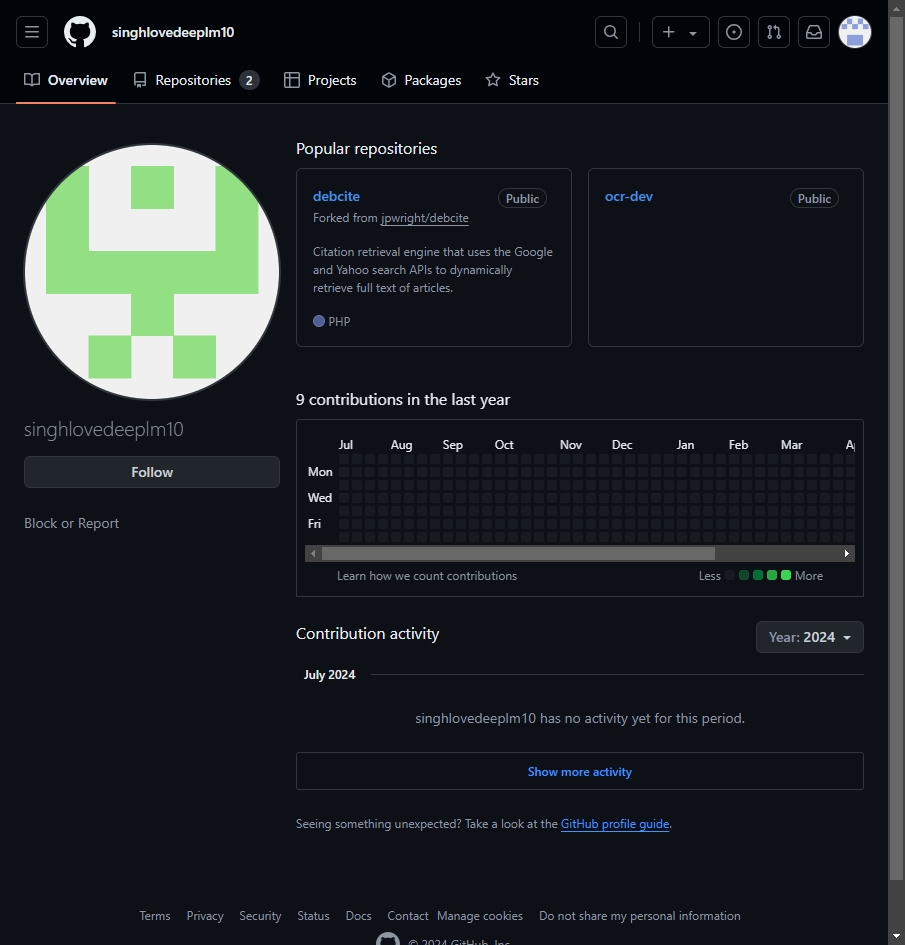Click the brightest green legend square

786,576
